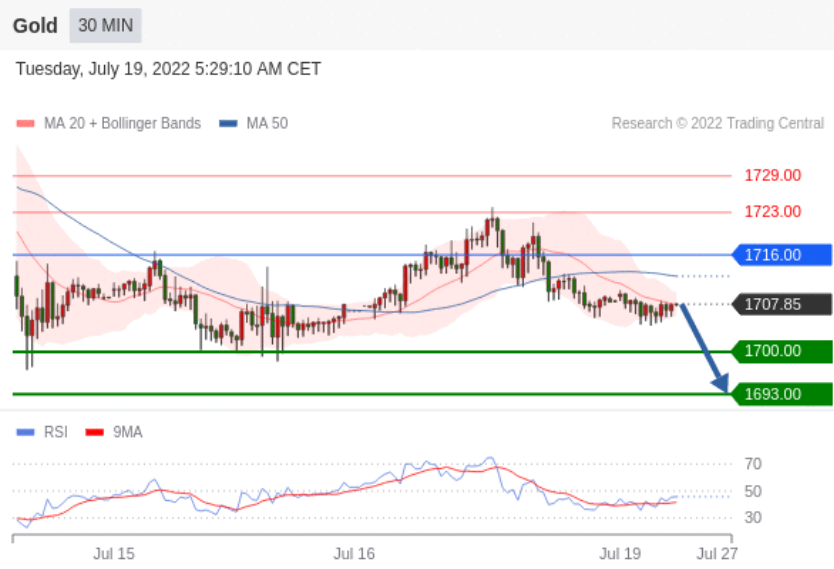Click the MA 20 + Bollinger Bands legend swatch
834x569 pixels.
26,123
